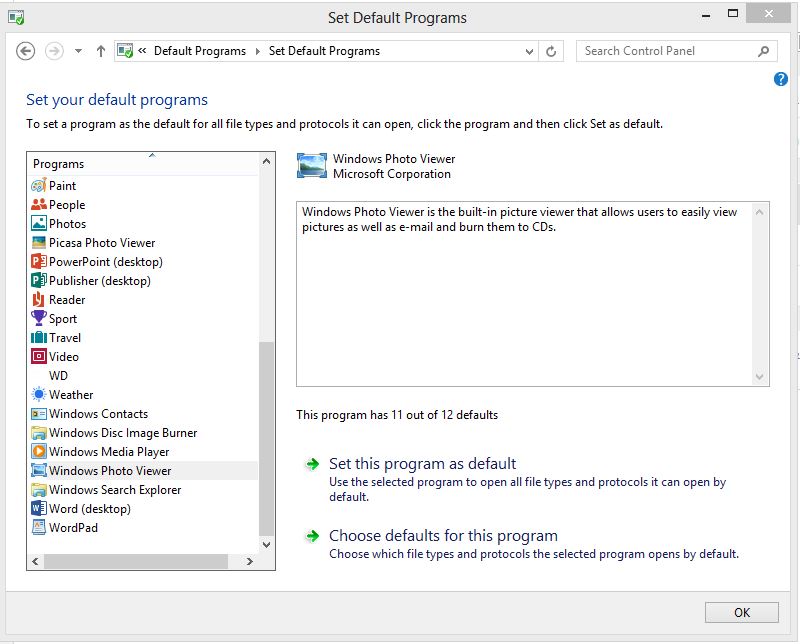This screenshot has height=644, width=800.
Task: Click the People app icon
Action: 39,205
